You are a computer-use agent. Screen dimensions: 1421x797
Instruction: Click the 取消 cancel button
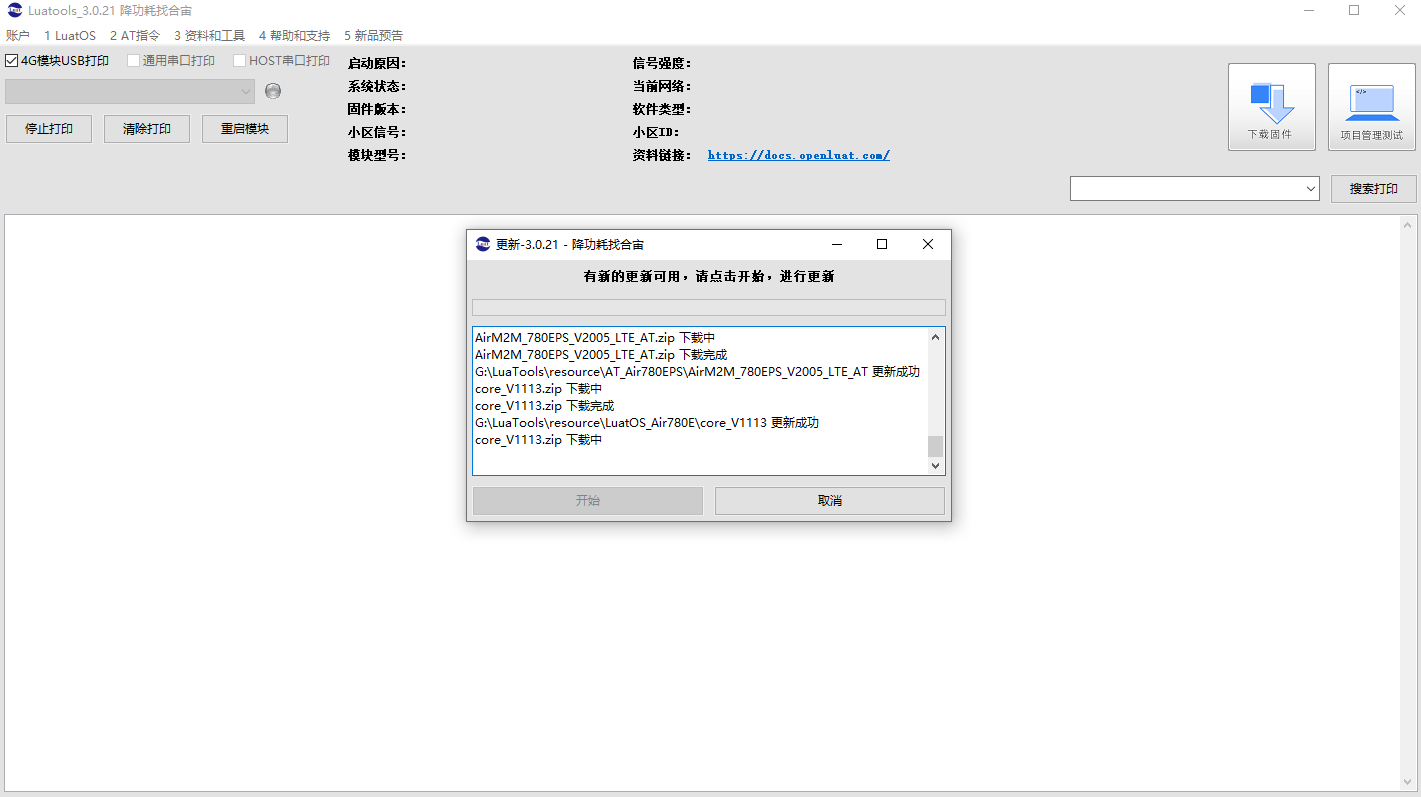(829, 501)
